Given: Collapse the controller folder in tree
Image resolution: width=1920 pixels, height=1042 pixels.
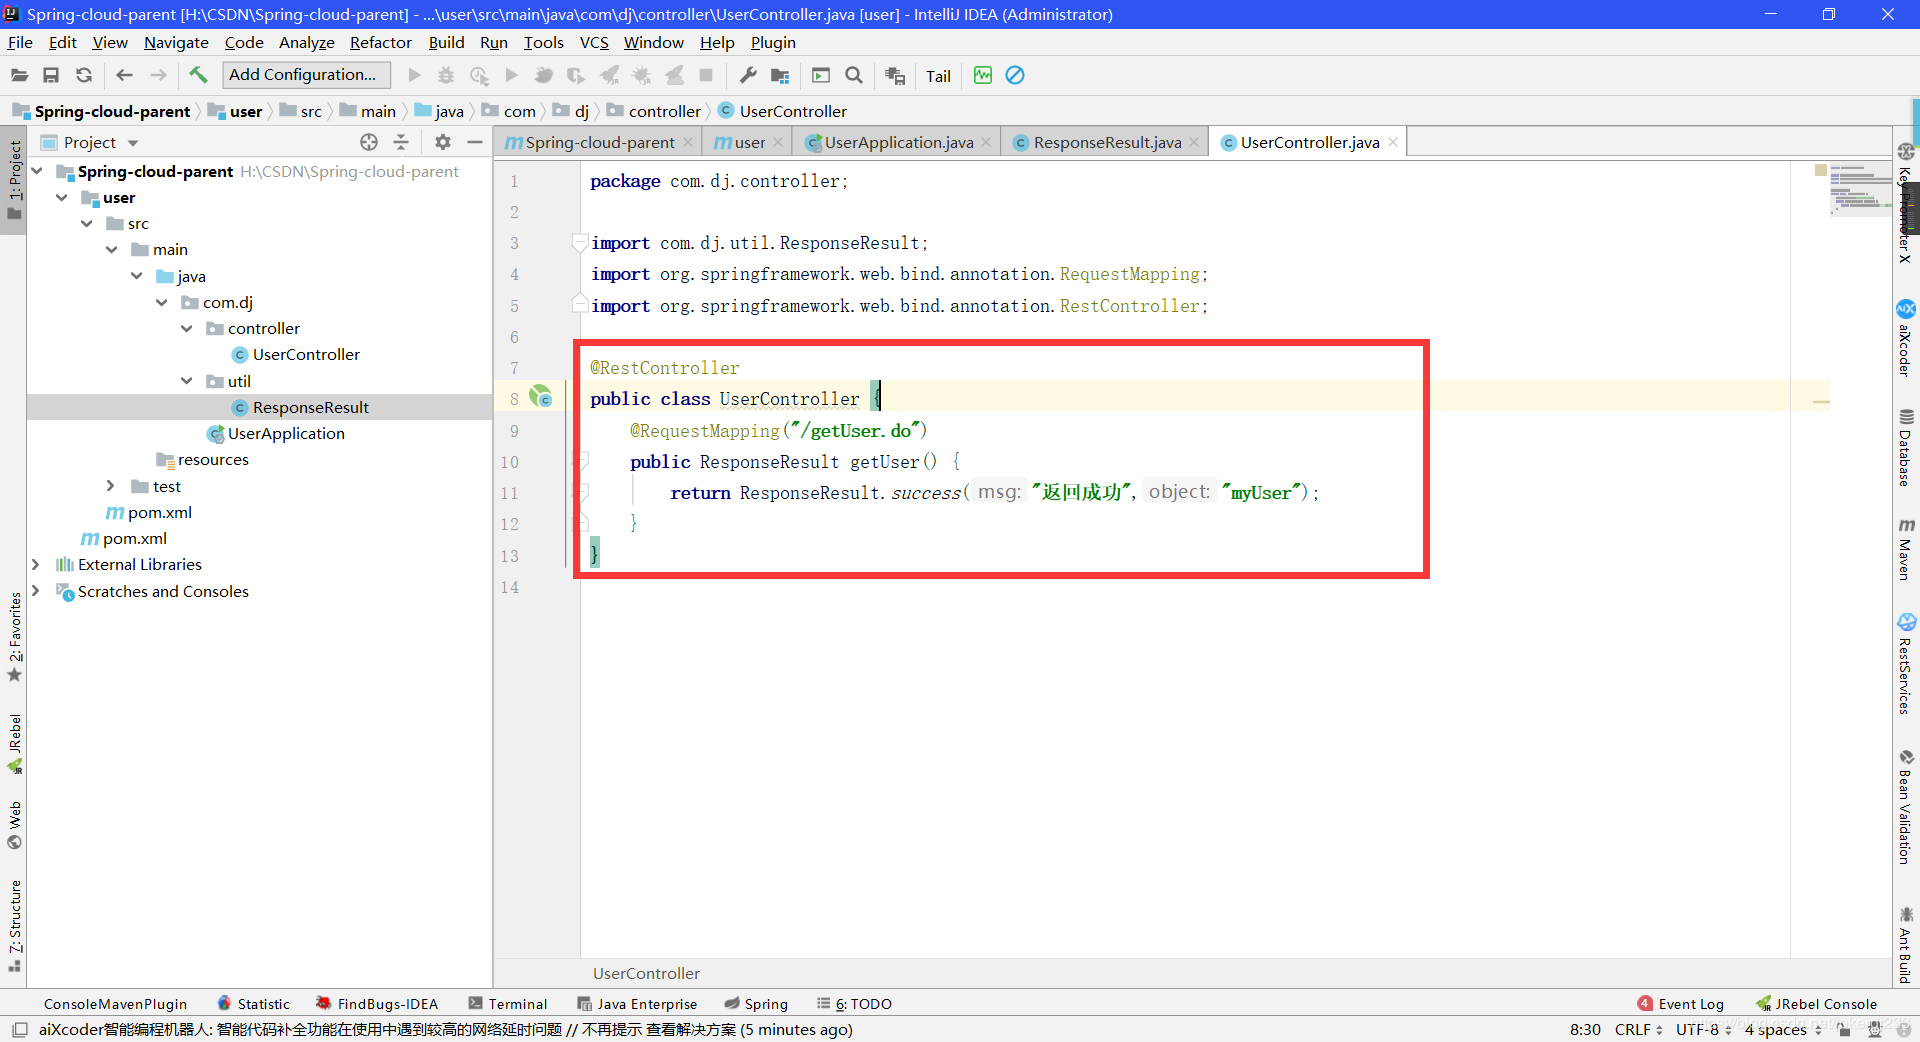Looking at the screenshot, I should click(187, 328).
